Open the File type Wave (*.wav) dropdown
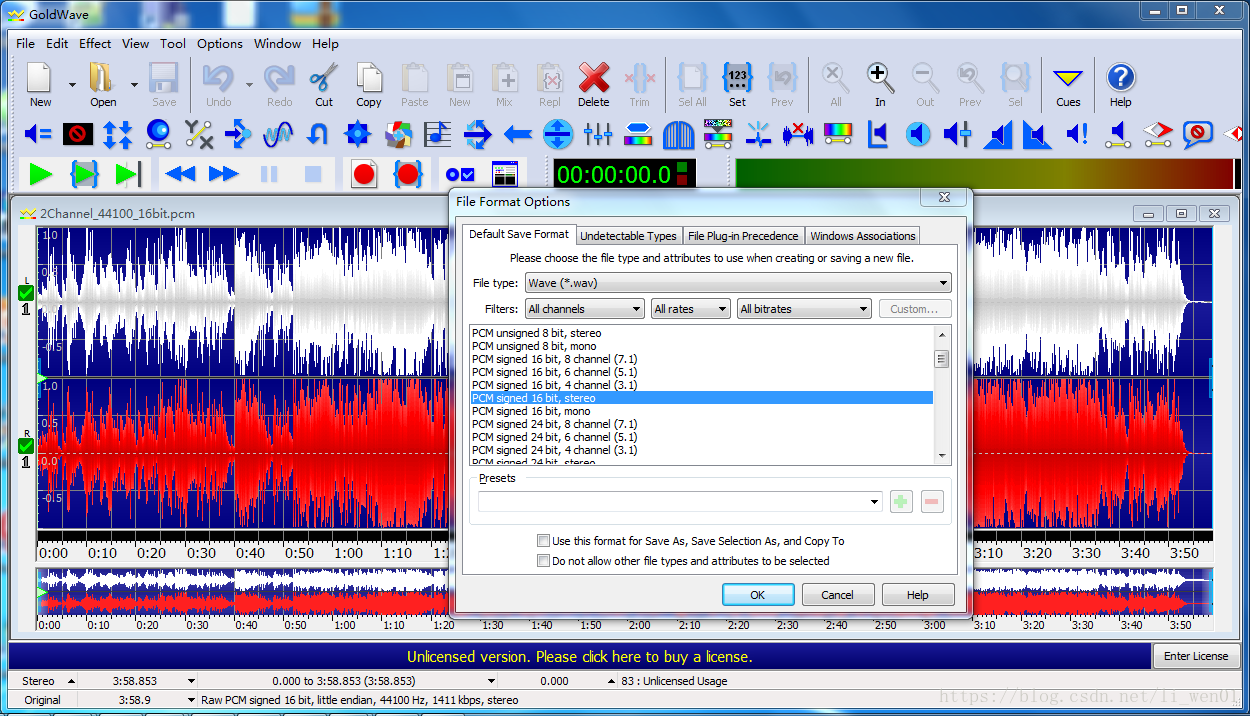This screenshot has height=716, width=1250. point(738,283)
